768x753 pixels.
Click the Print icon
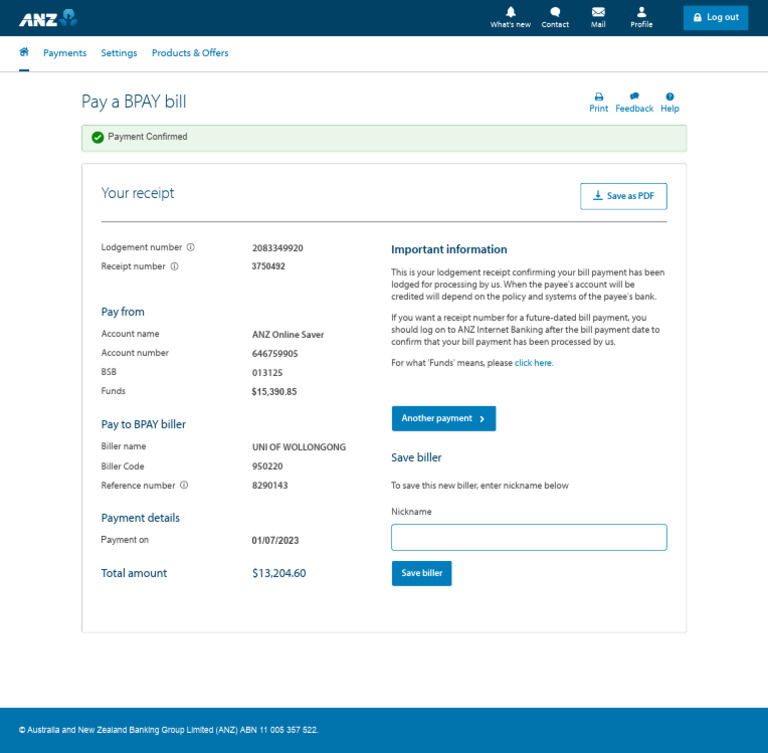click(599, 97)
